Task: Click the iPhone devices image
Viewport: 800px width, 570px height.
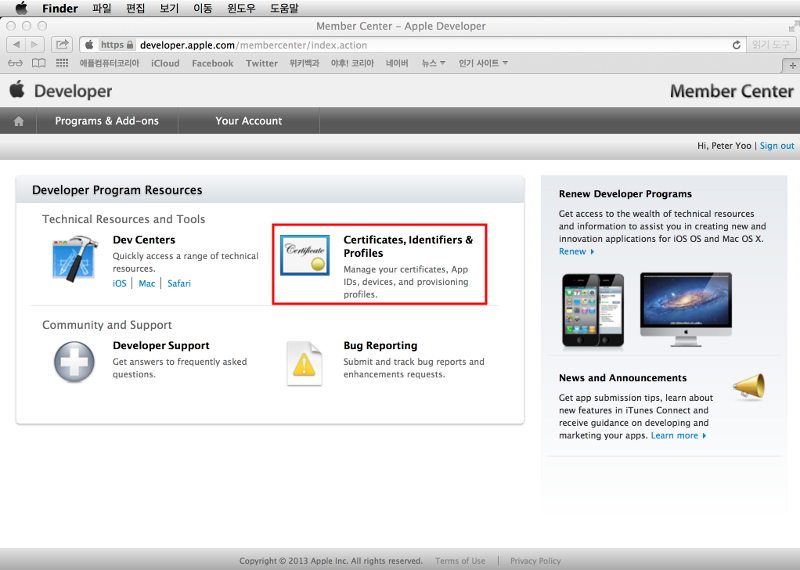Action: 593,311
